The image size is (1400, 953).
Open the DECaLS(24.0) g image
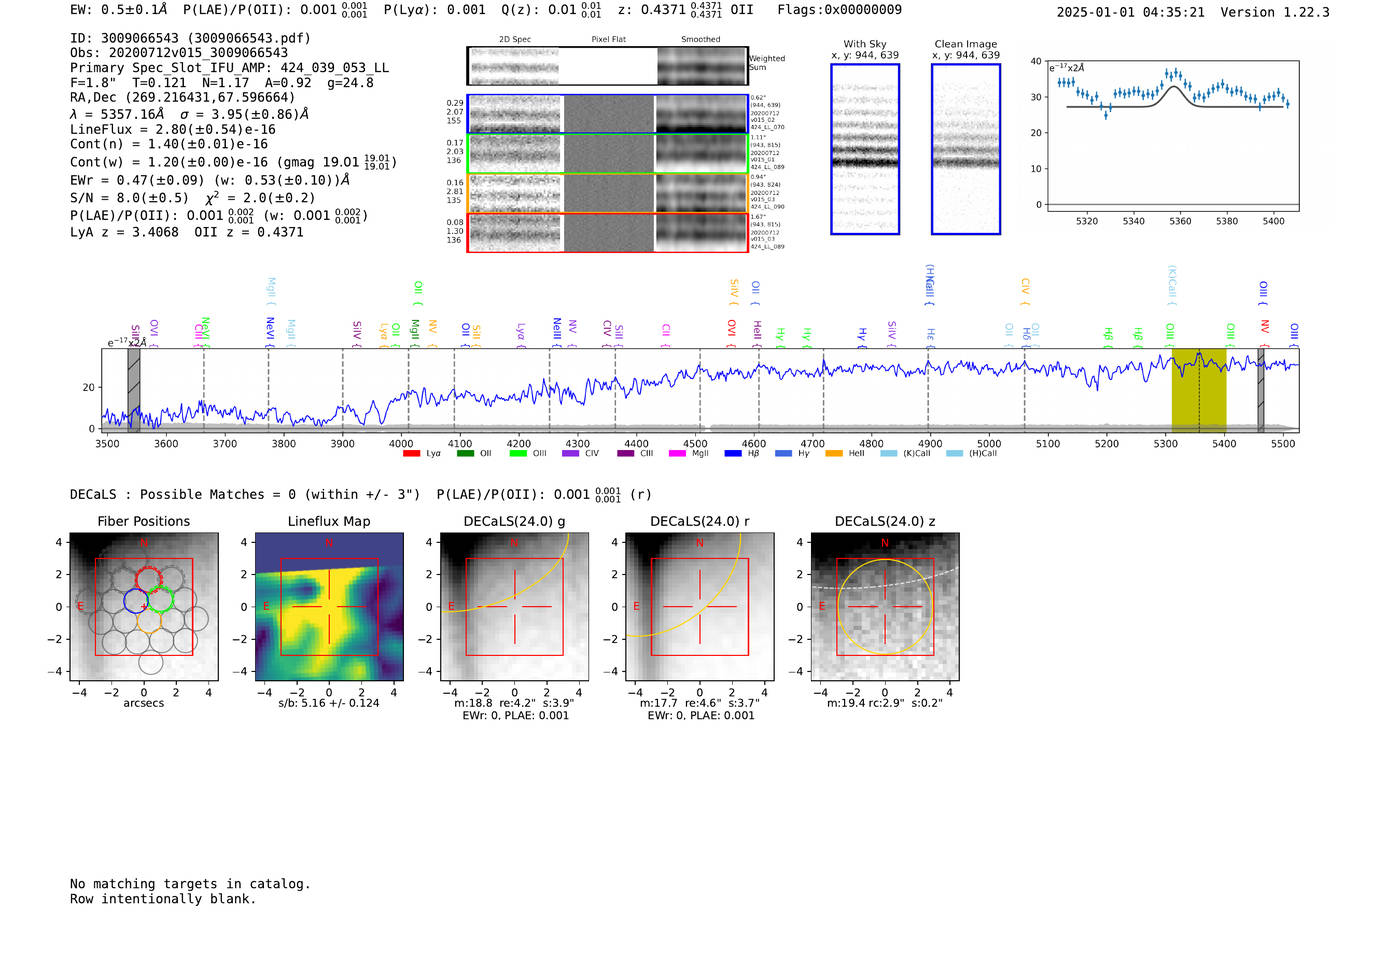tap(514, 607)
